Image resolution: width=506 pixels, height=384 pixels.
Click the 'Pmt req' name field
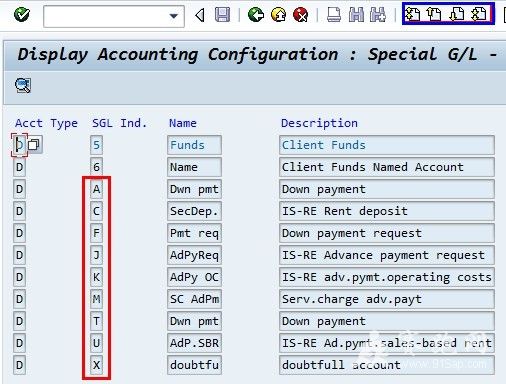194,233
